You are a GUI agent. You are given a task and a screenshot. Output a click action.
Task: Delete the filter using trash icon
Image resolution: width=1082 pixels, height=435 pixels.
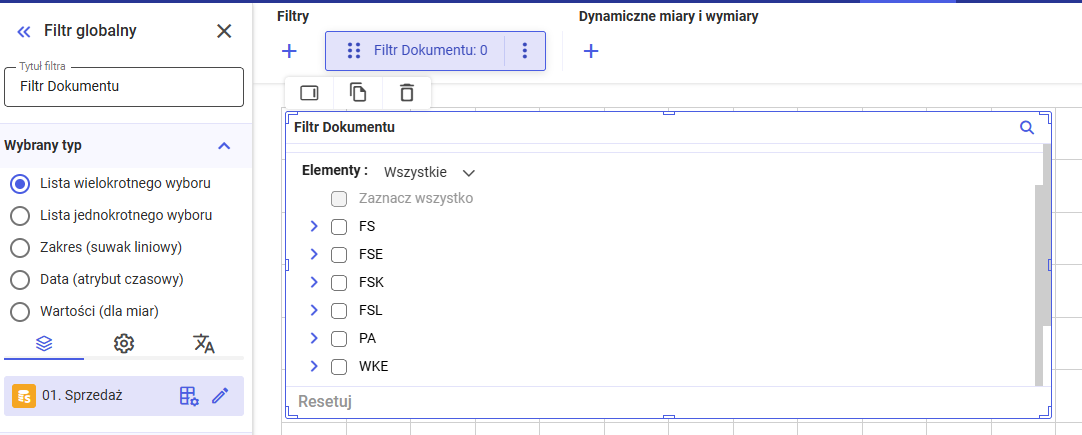[x=406, y=93]
